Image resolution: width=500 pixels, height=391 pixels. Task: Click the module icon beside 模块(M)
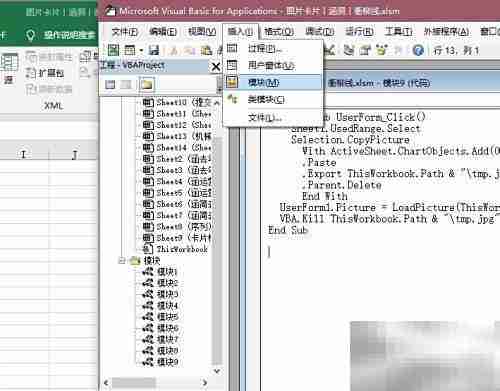coord(232,82)
